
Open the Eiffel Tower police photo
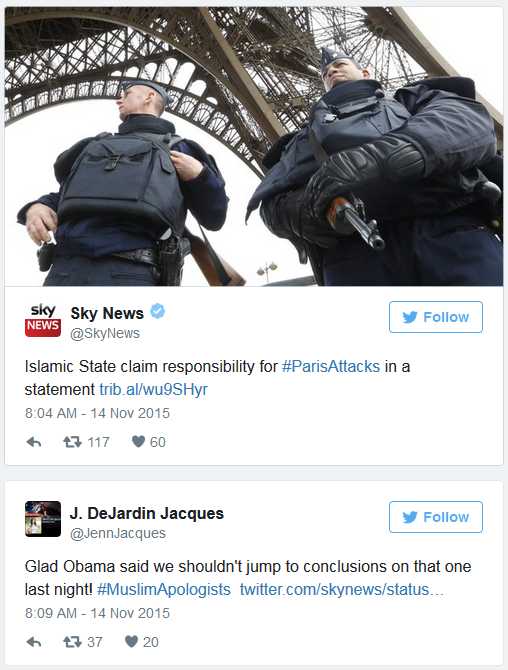click(254, 147)
